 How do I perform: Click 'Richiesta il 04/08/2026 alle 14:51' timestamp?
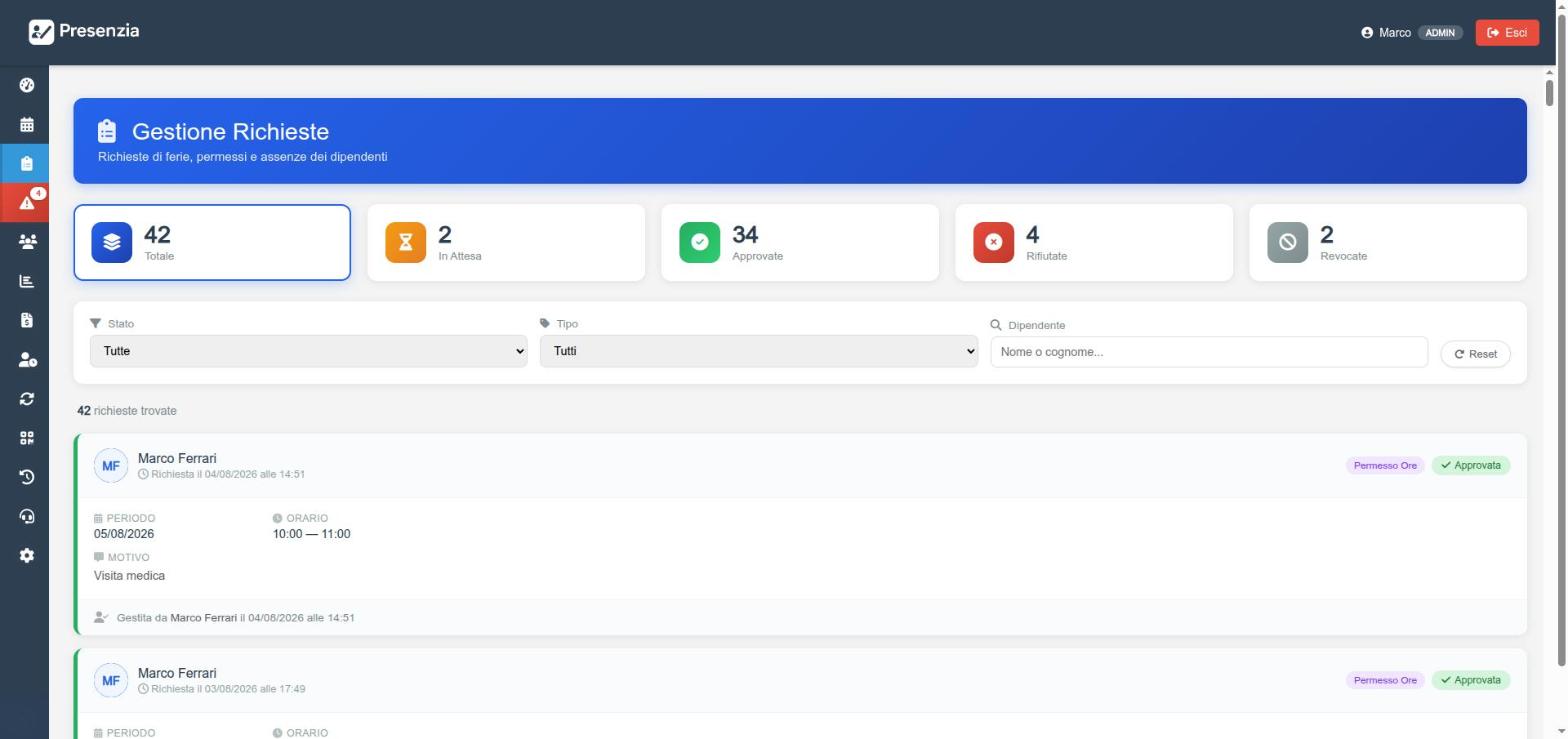[x=221, y=474]
